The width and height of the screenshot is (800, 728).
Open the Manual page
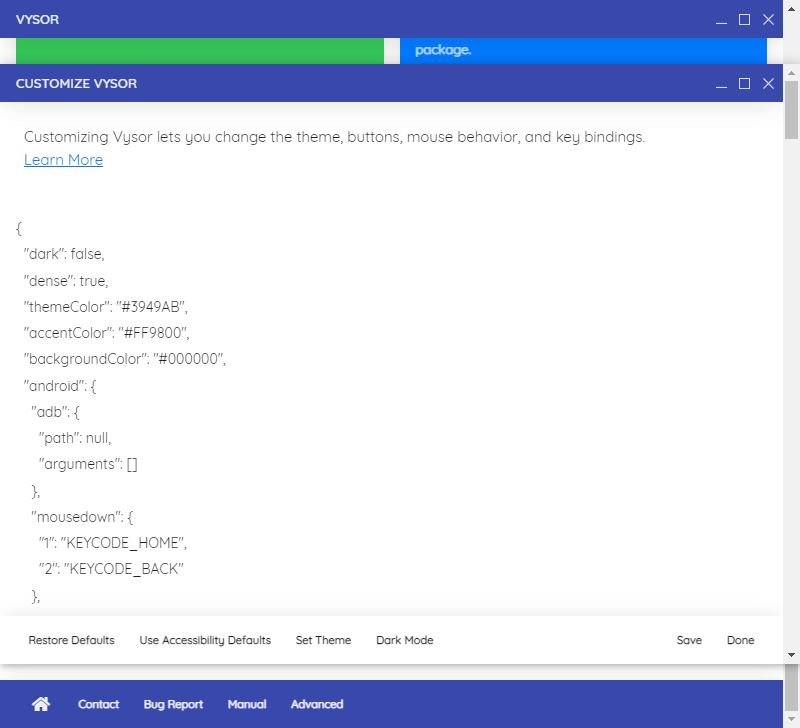click(x=247, y=704)
